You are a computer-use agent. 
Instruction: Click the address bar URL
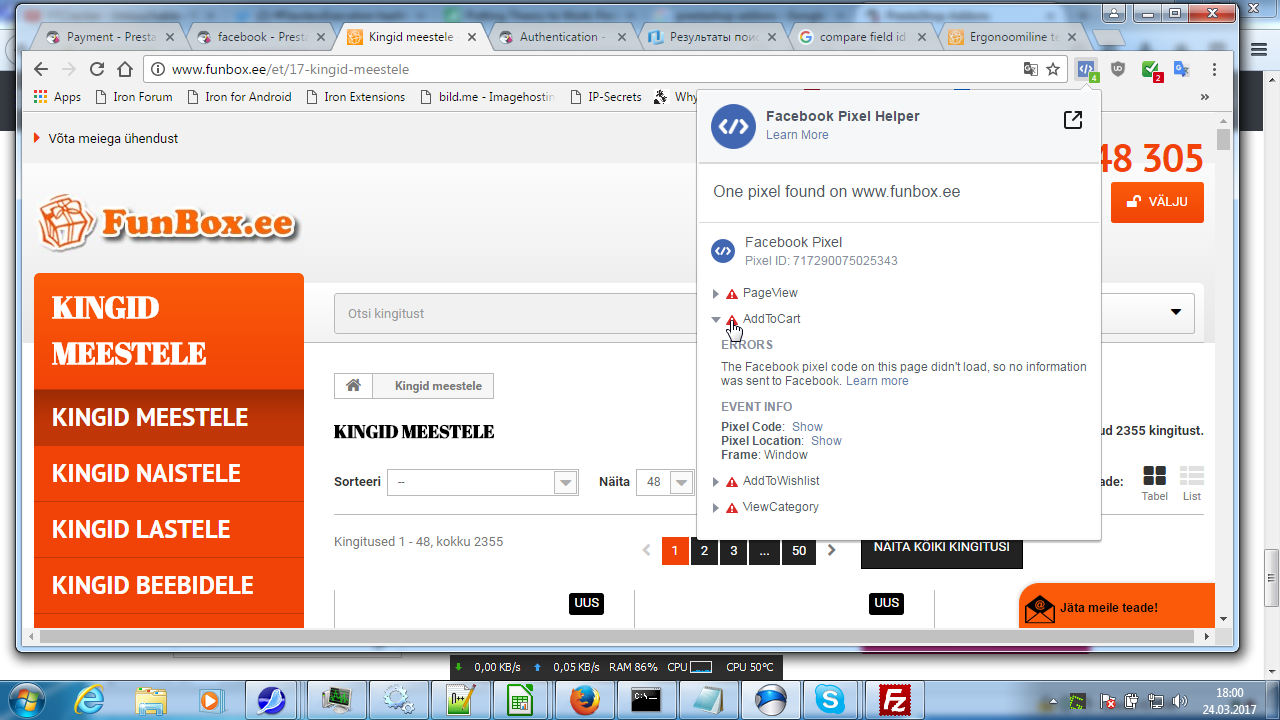(291, 70)
